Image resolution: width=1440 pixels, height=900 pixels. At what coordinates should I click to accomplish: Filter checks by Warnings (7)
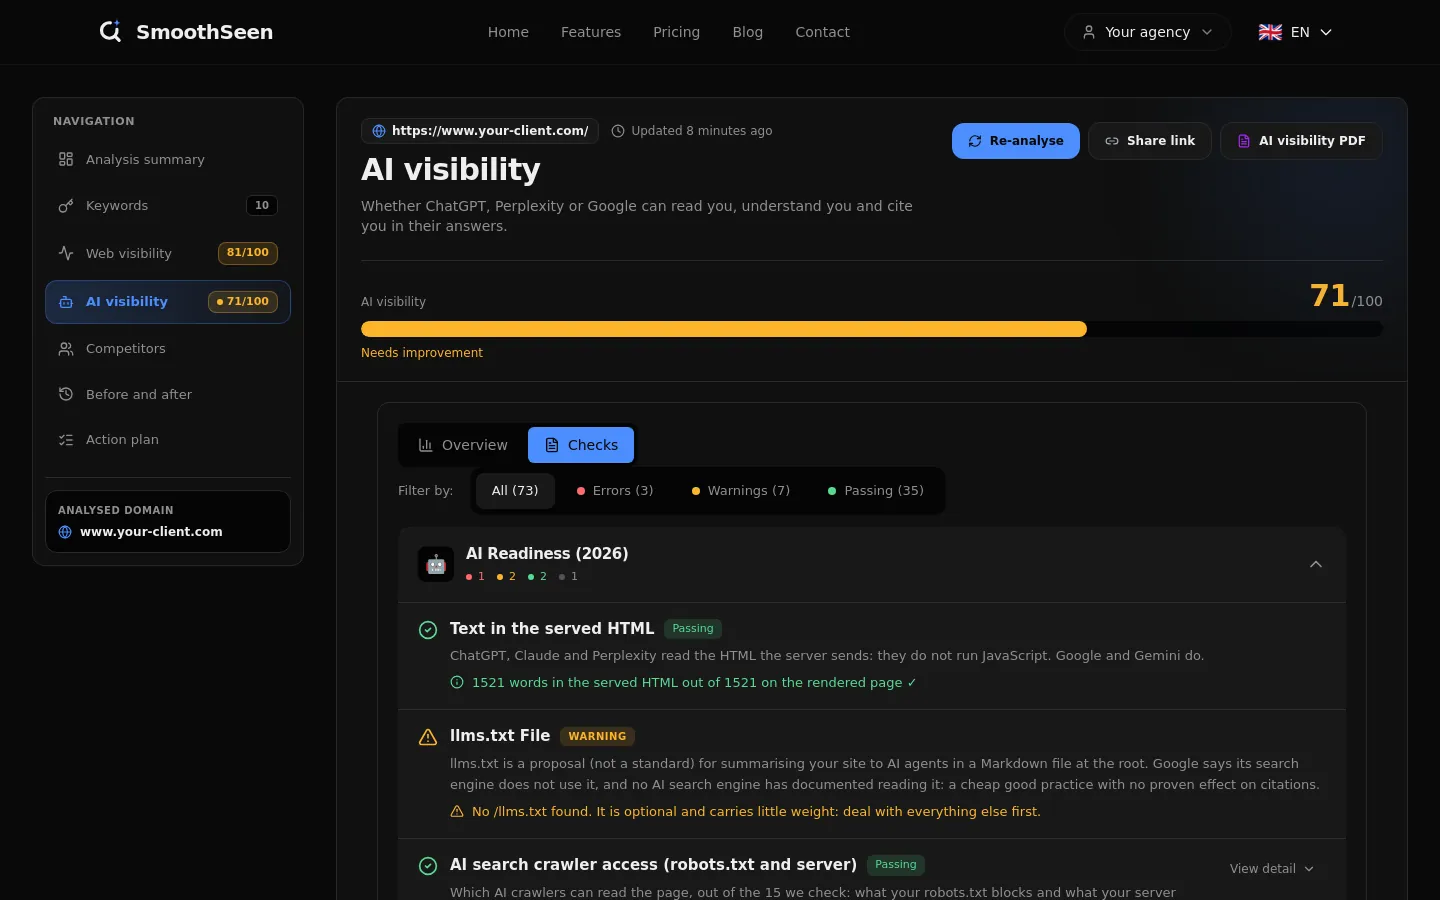(741, 491)
